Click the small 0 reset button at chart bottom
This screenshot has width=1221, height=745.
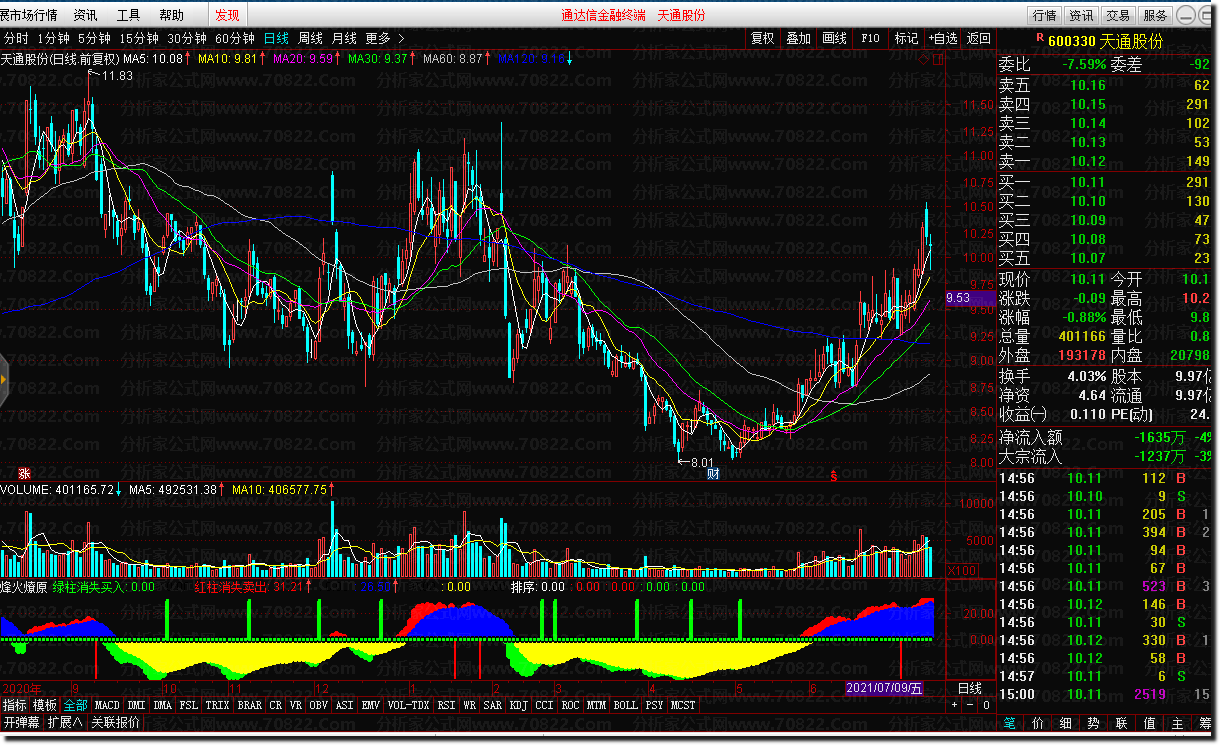click(x=985, y=705)
